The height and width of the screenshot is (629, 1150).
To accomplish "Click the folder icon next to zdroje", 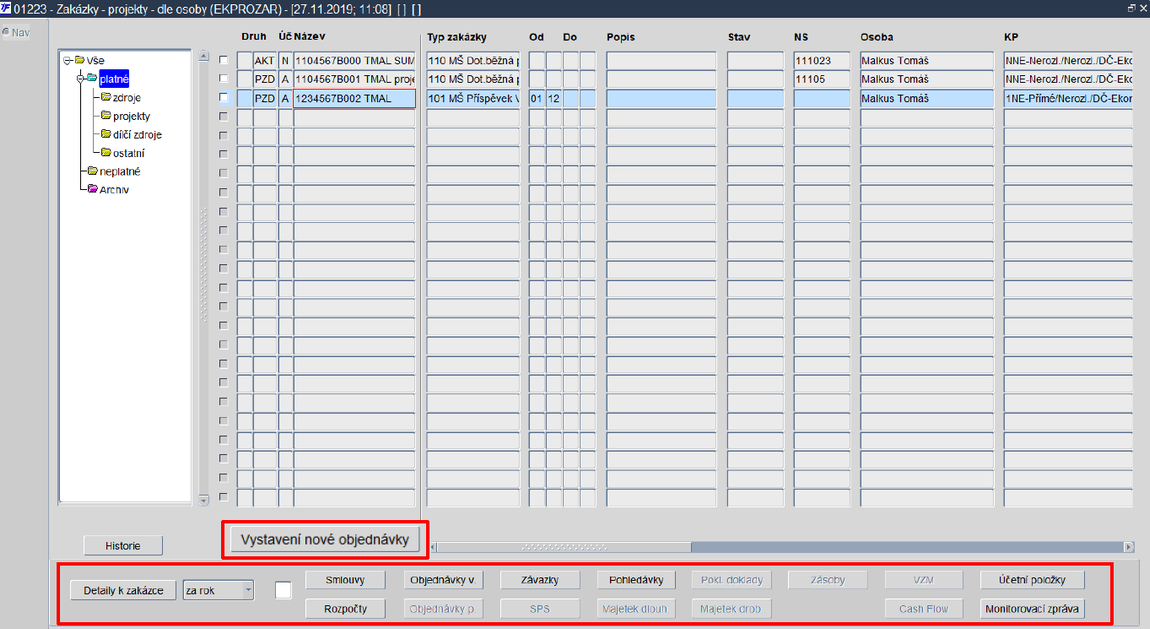I will (x=106, y=97).
